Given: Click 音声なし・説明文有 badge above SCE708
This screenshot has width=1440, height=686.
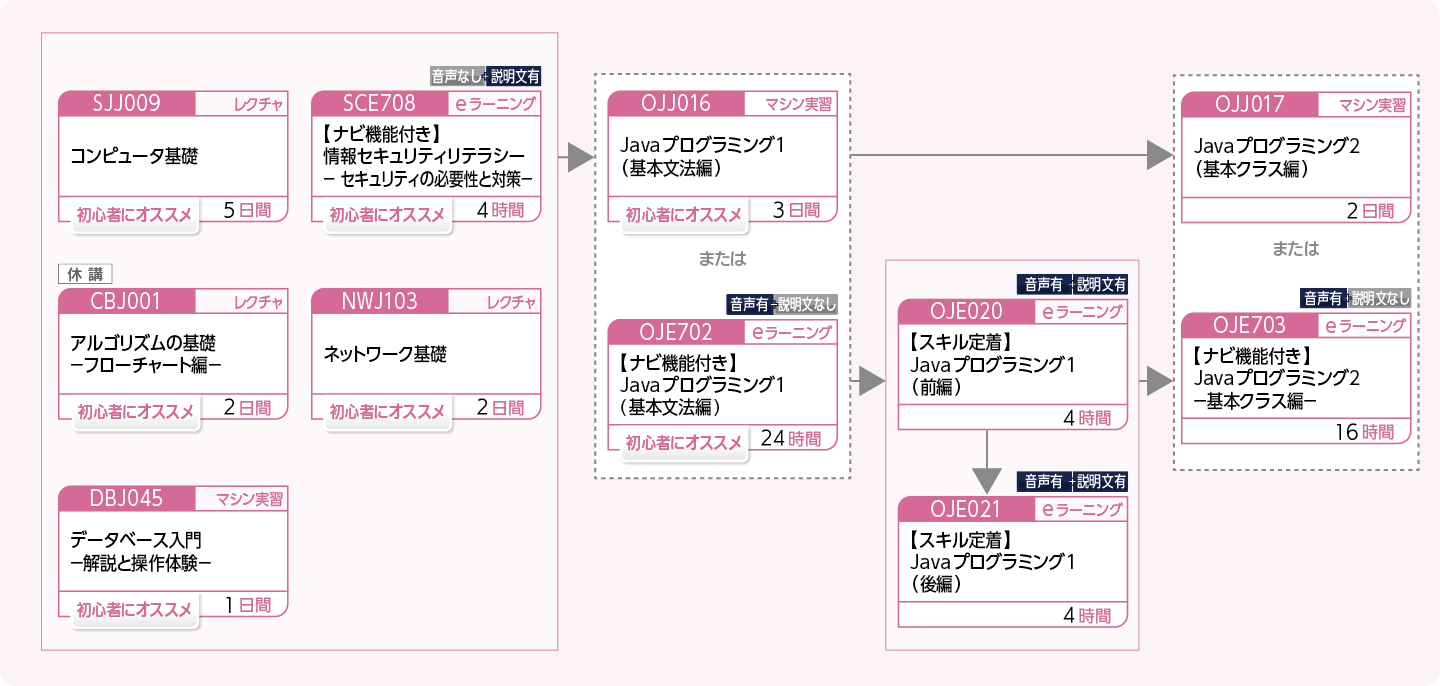Looking at the screenshot, I should tap(485, 76).
